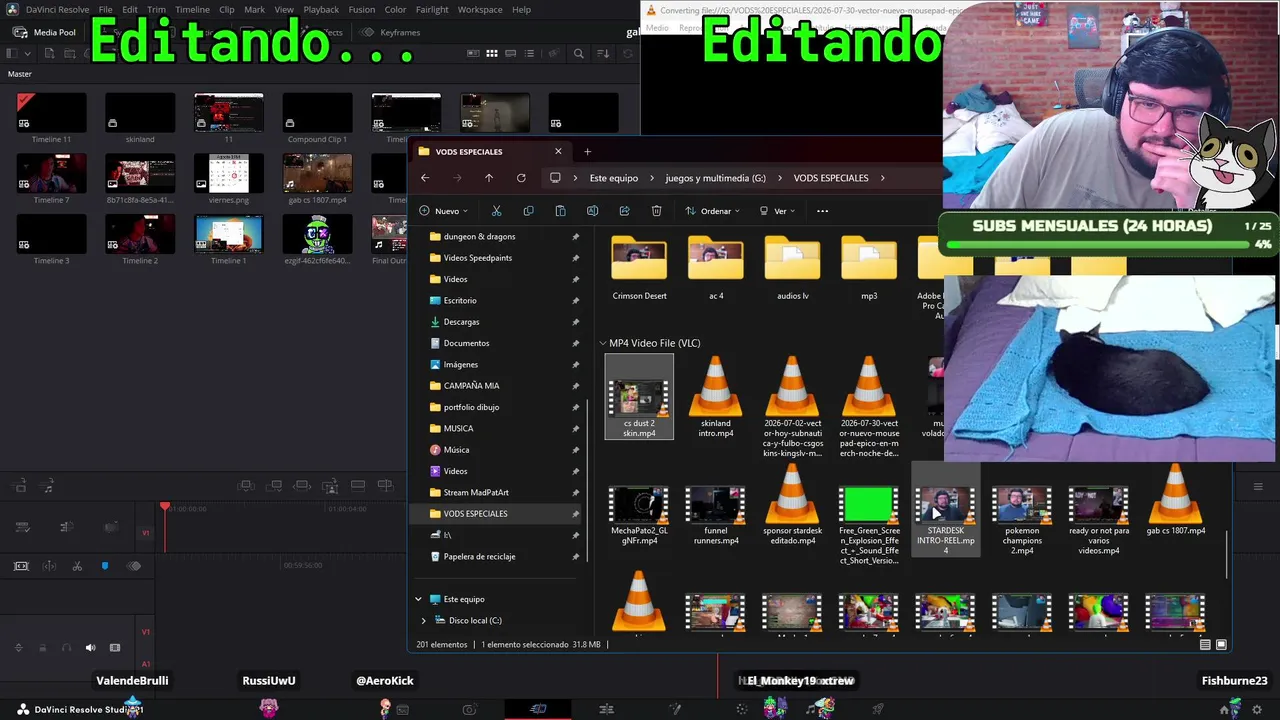Expand chevron after VODS ESPECIALES in address bar
The height and width of the screenshot is (720, 1280).
point(883,178)
